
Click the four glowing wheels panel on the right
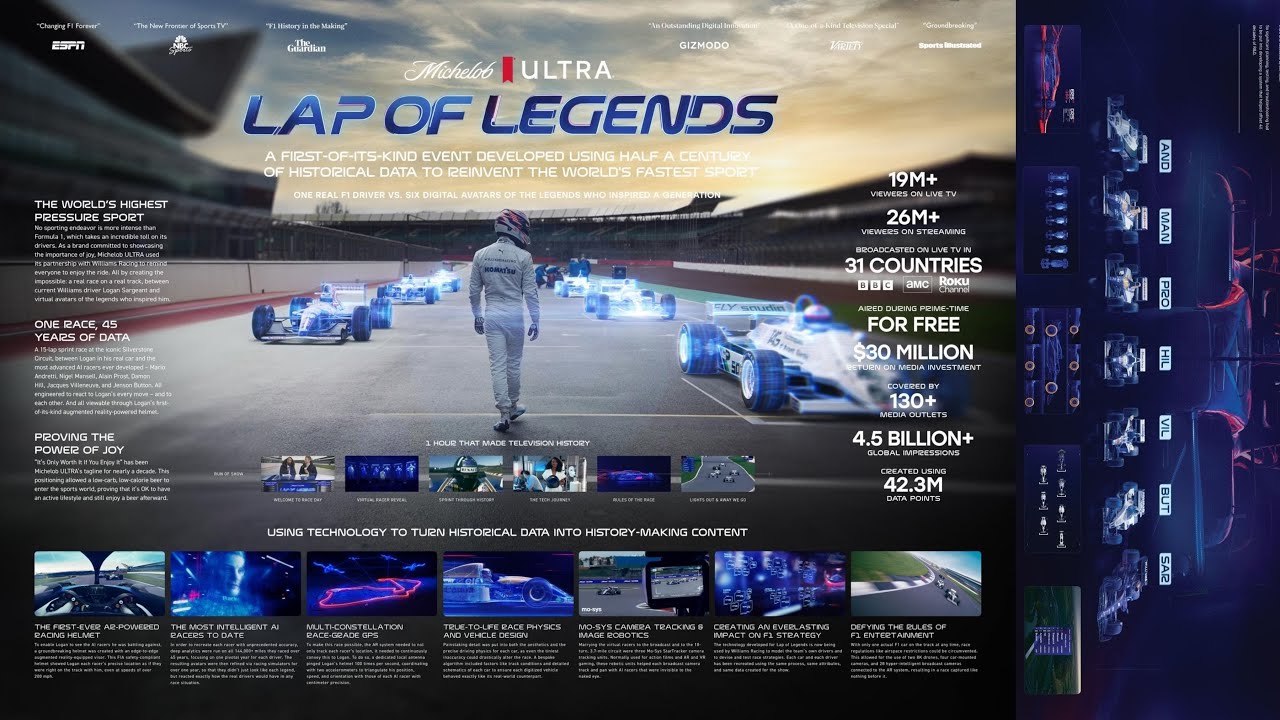pos(1052,360)
